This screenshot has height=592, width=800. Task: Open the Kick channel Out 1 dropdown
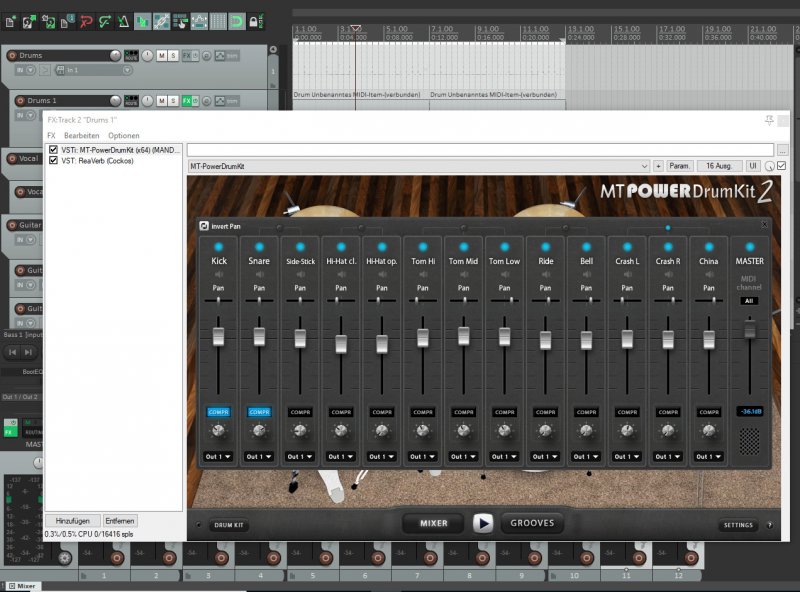[x=218, y=457]
